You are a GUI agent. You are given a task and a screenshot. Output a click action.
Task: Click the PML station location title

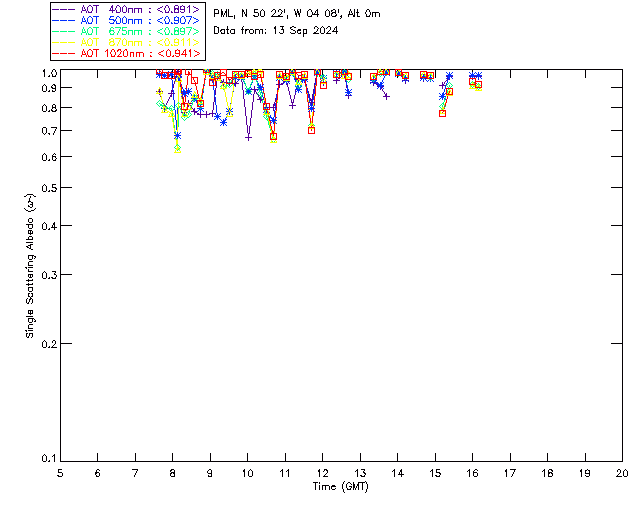pos(297,14)
